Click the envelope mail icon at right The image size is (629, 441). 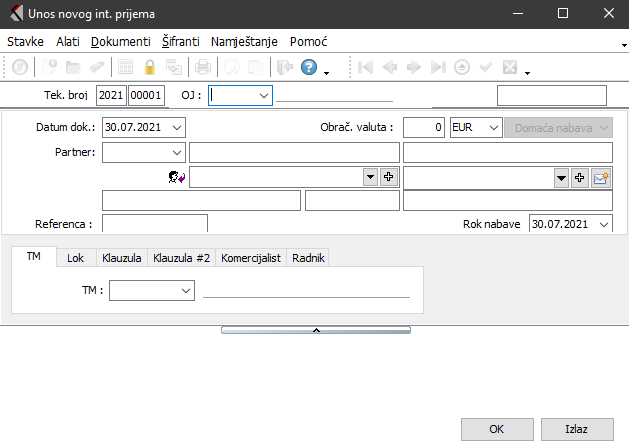point(601,177)
